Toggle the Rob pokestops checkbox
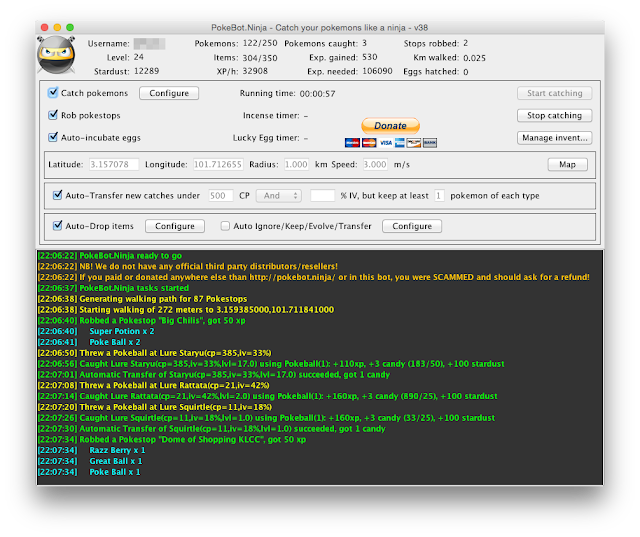The width and height of the screenshot is (640, 537). (53, 115)
